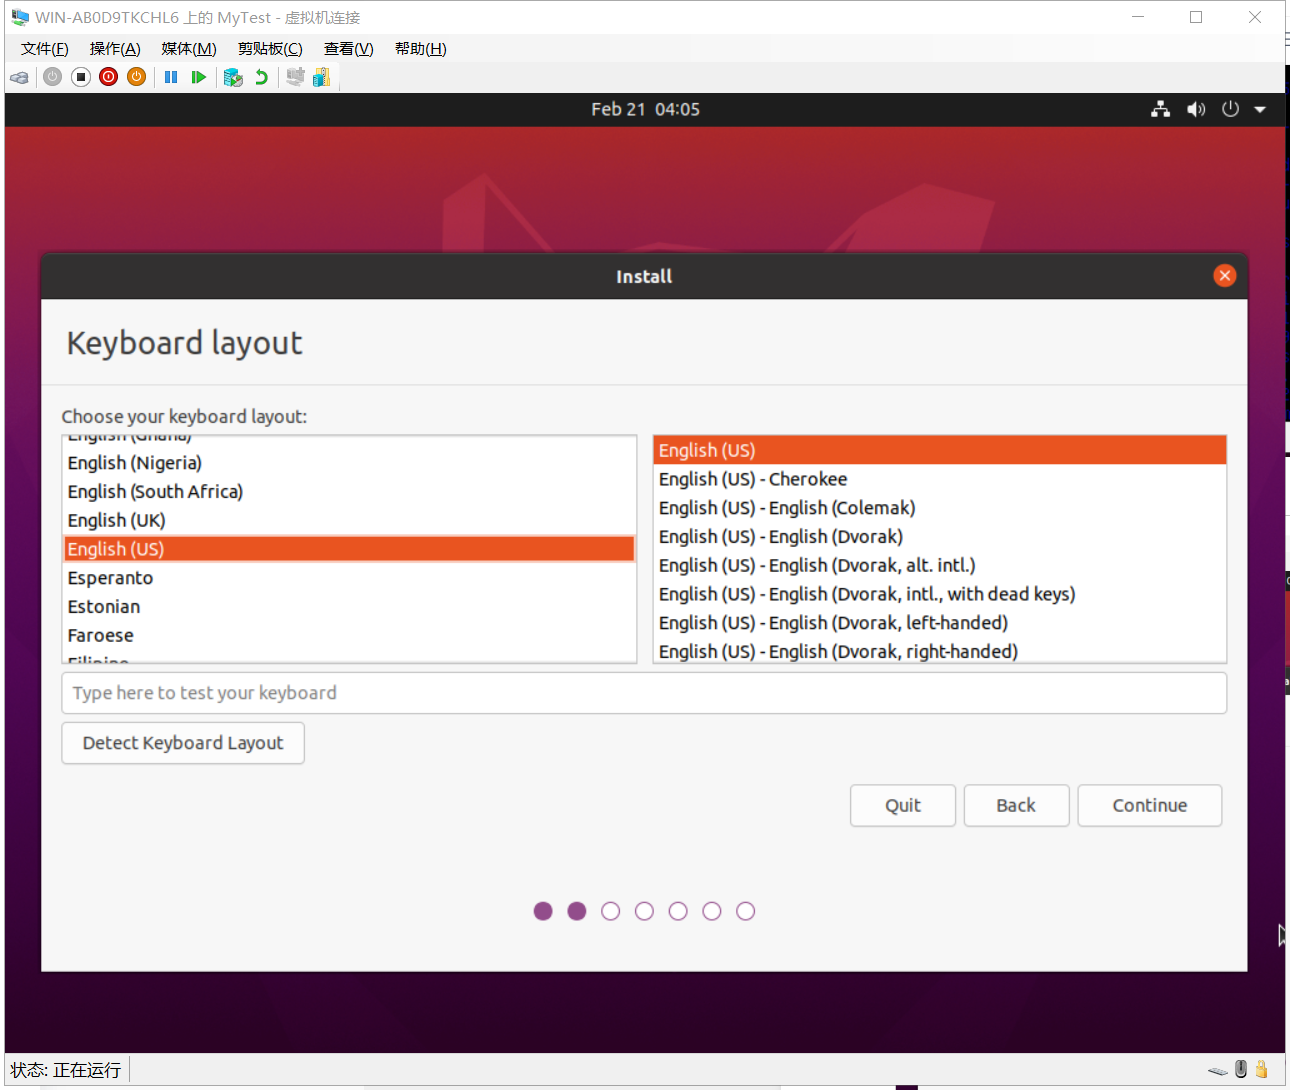Click the padlock icon in the status bar

tap(1262, 1069)
